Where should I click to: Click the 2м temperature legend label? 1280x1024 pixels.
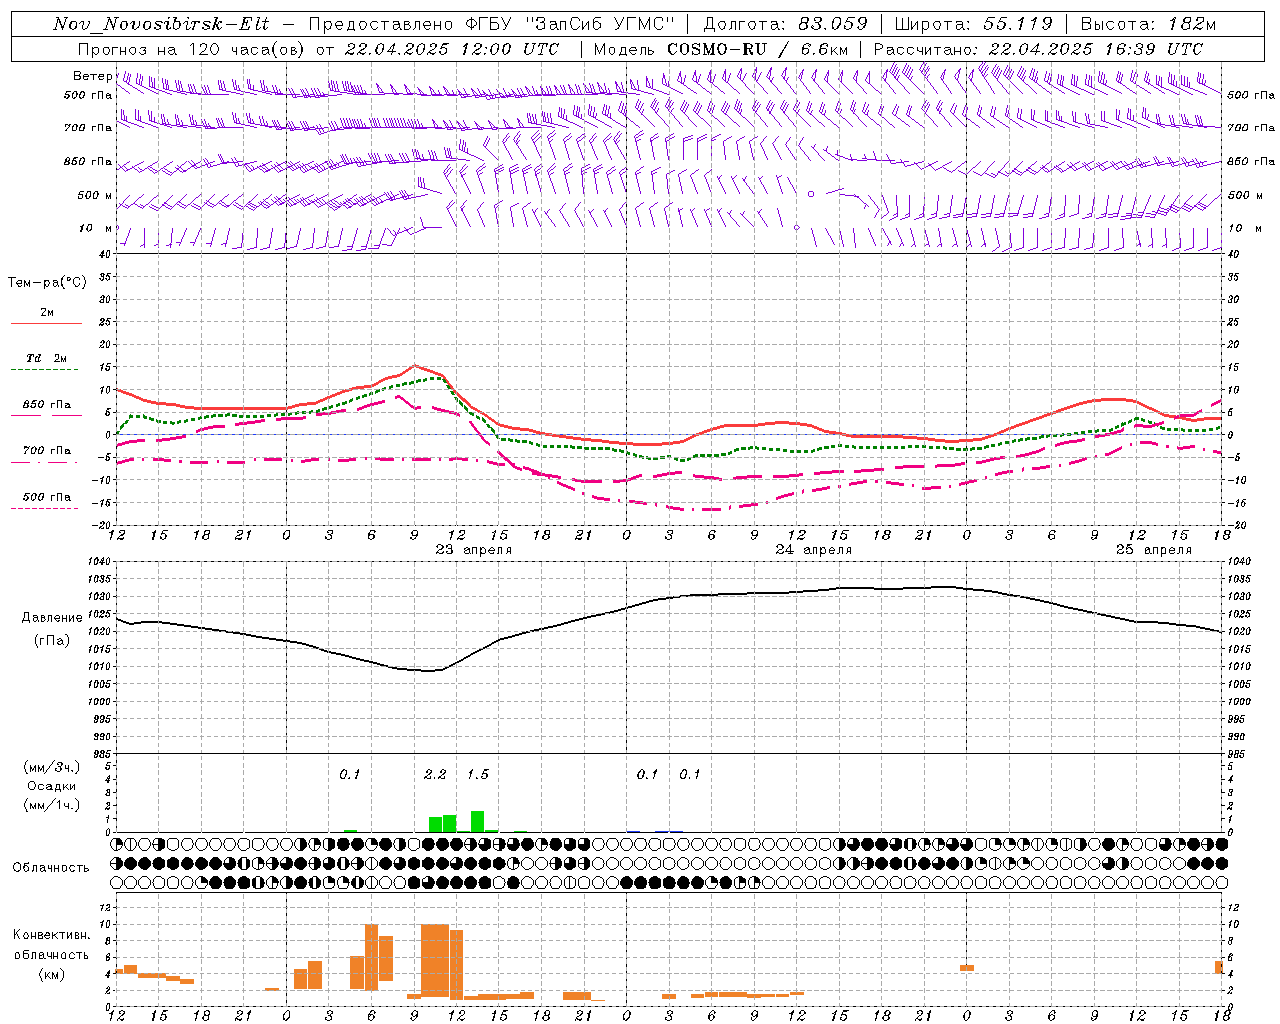pos(47,312)
